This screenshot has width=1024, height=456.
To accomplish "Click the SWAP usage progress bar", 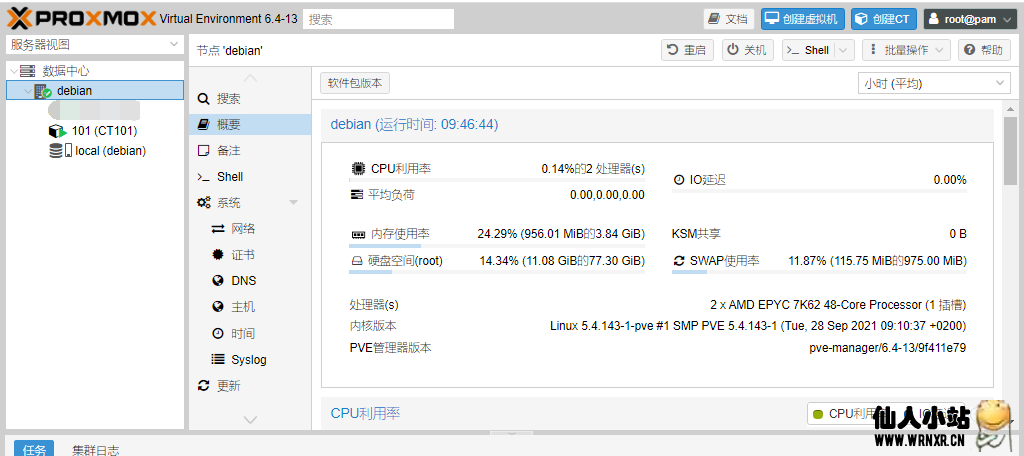I will [819, 271].
